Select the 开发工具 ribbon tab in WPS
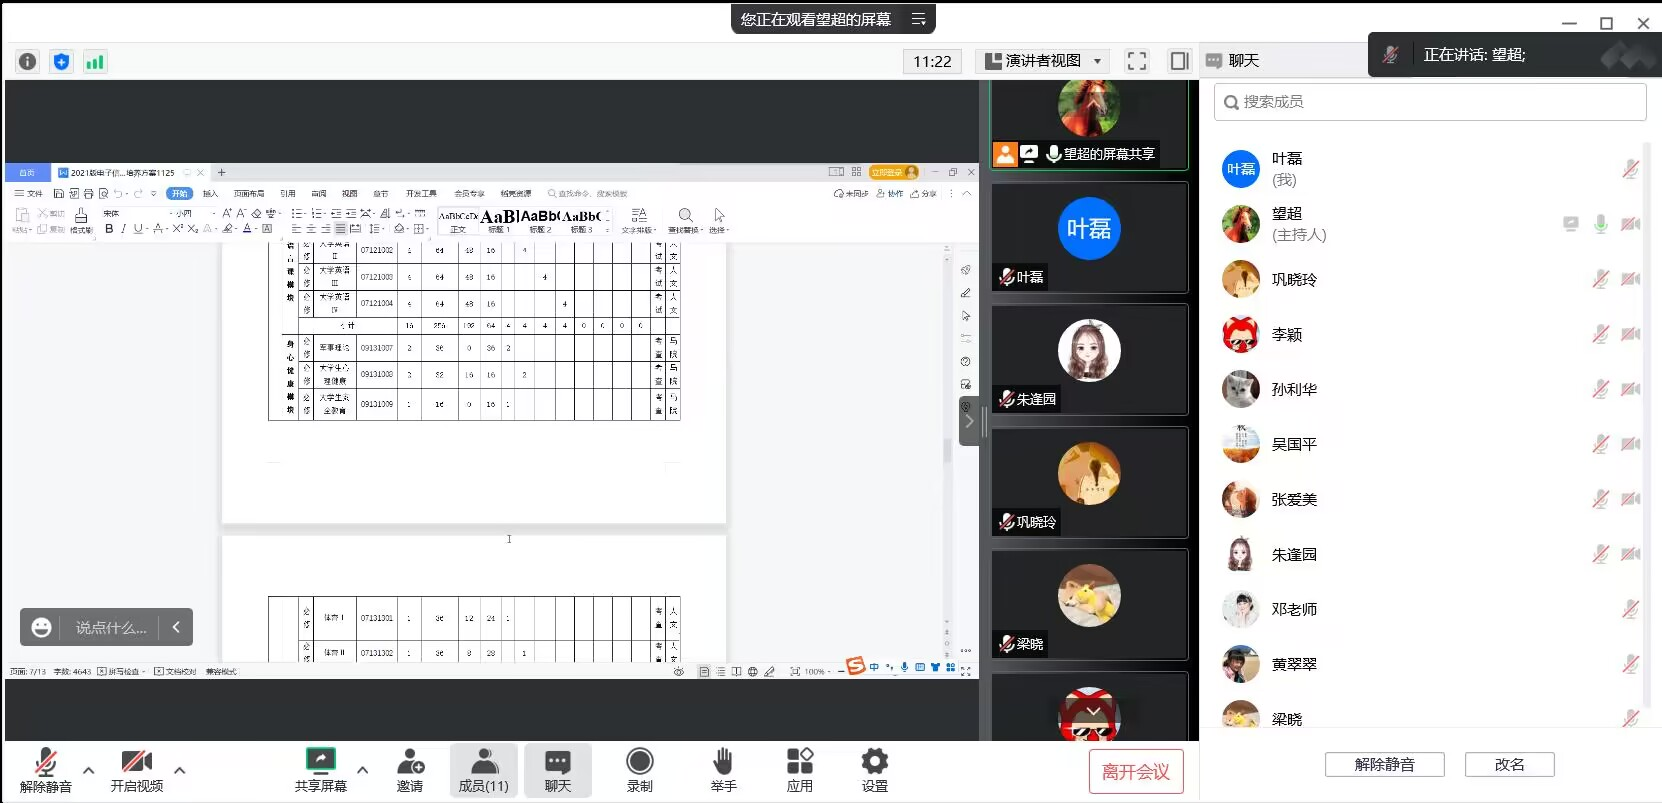 click(x=421, y=193)
